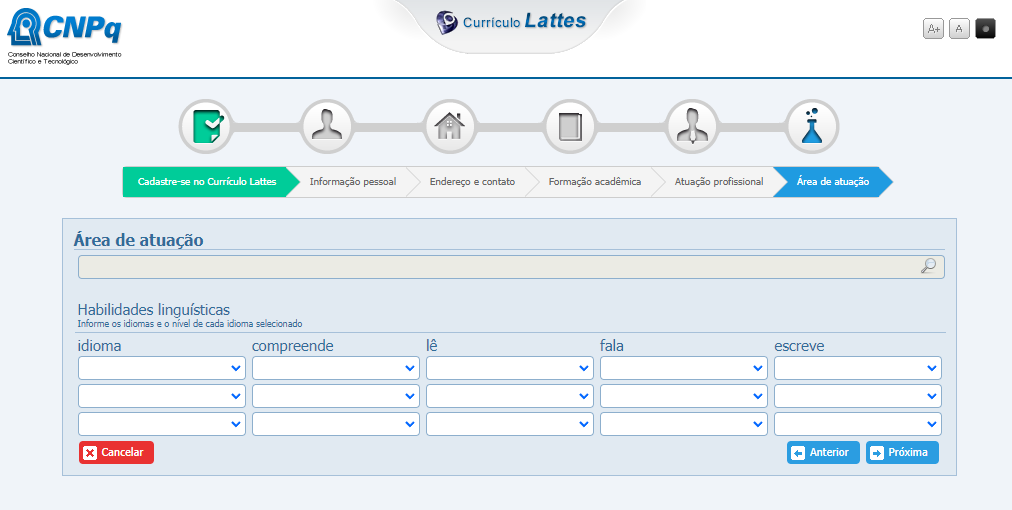1012x510 pixels.
Task: Click the flask area of activity icon
Action: (812, 127)
